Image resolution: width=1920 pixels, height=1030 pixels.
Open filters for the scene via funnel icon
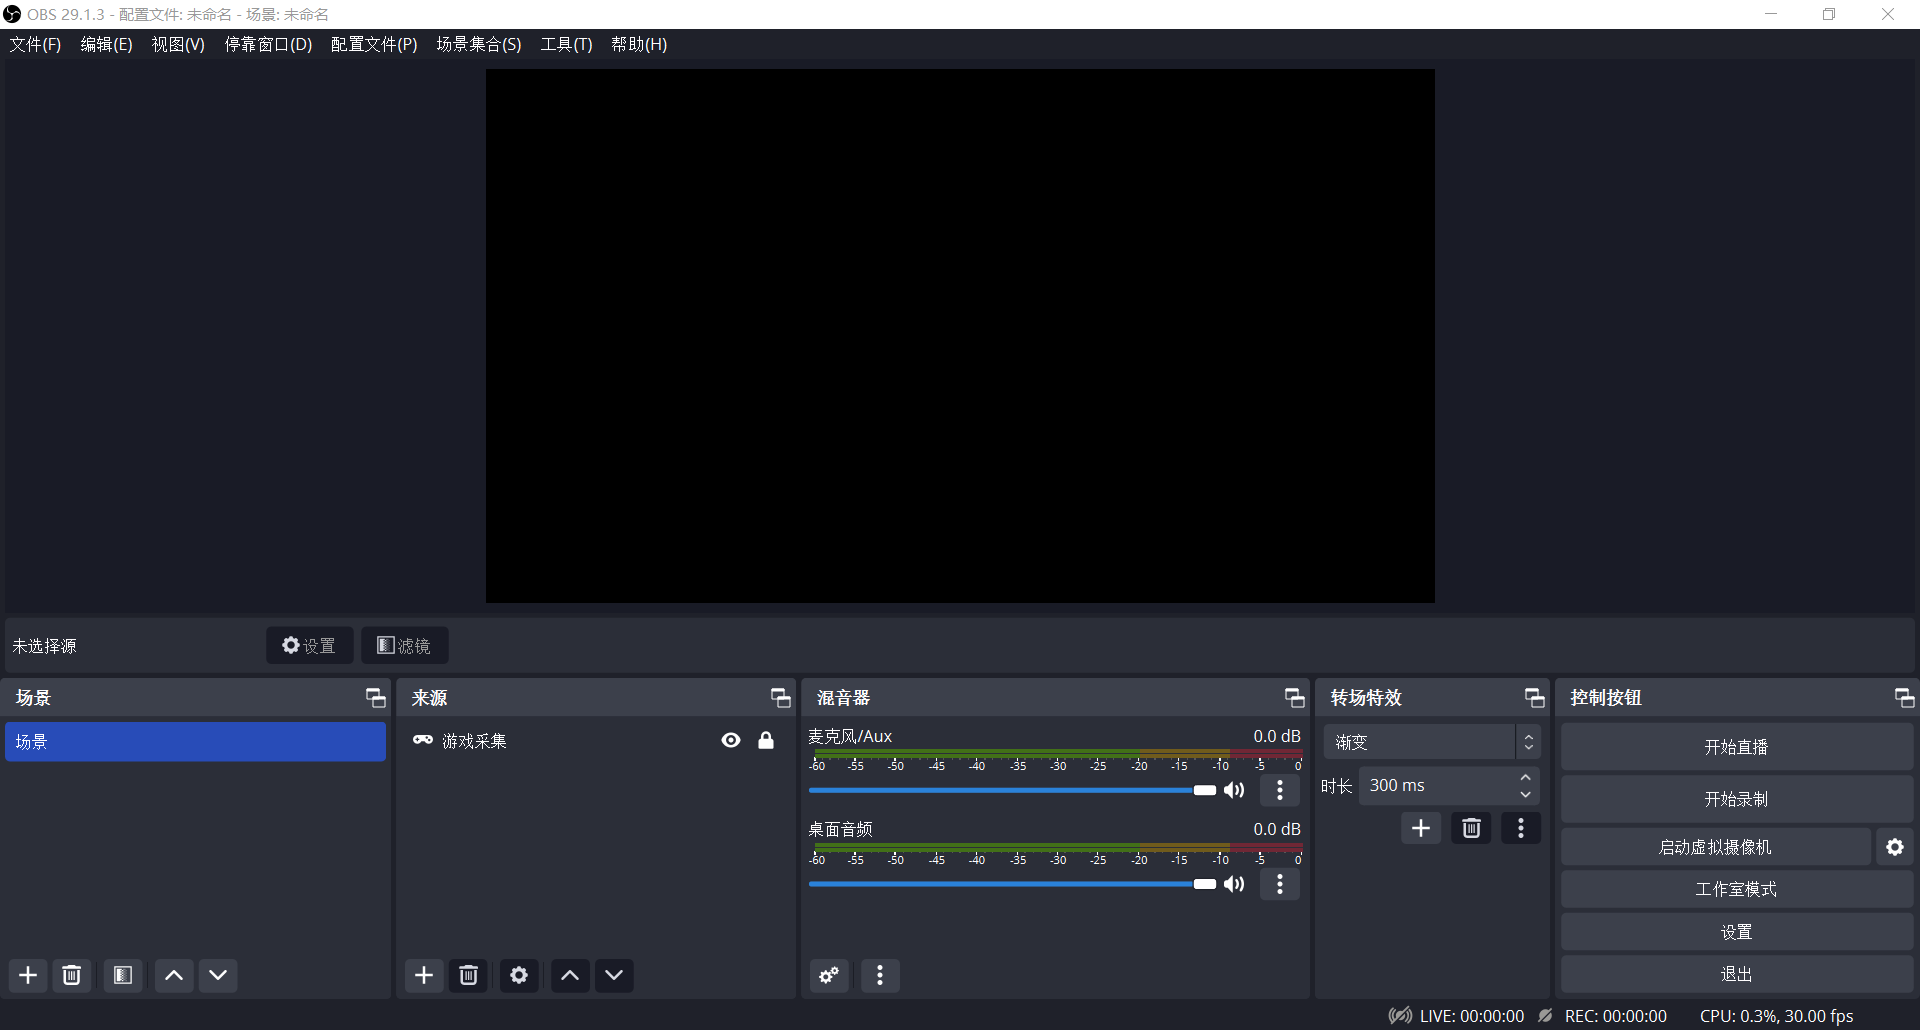click(122, 975)
